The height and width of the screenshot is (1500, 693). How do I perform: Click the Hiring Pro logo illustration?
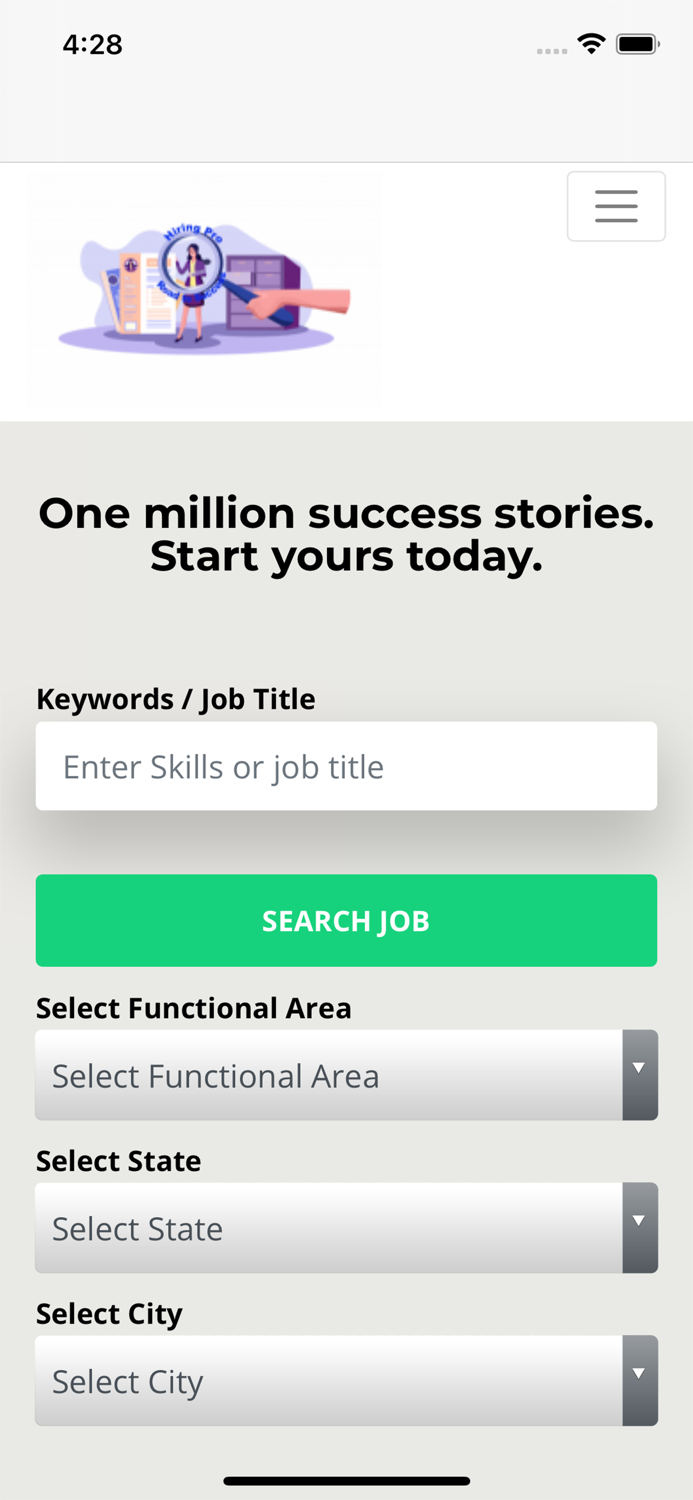[204, 289]
